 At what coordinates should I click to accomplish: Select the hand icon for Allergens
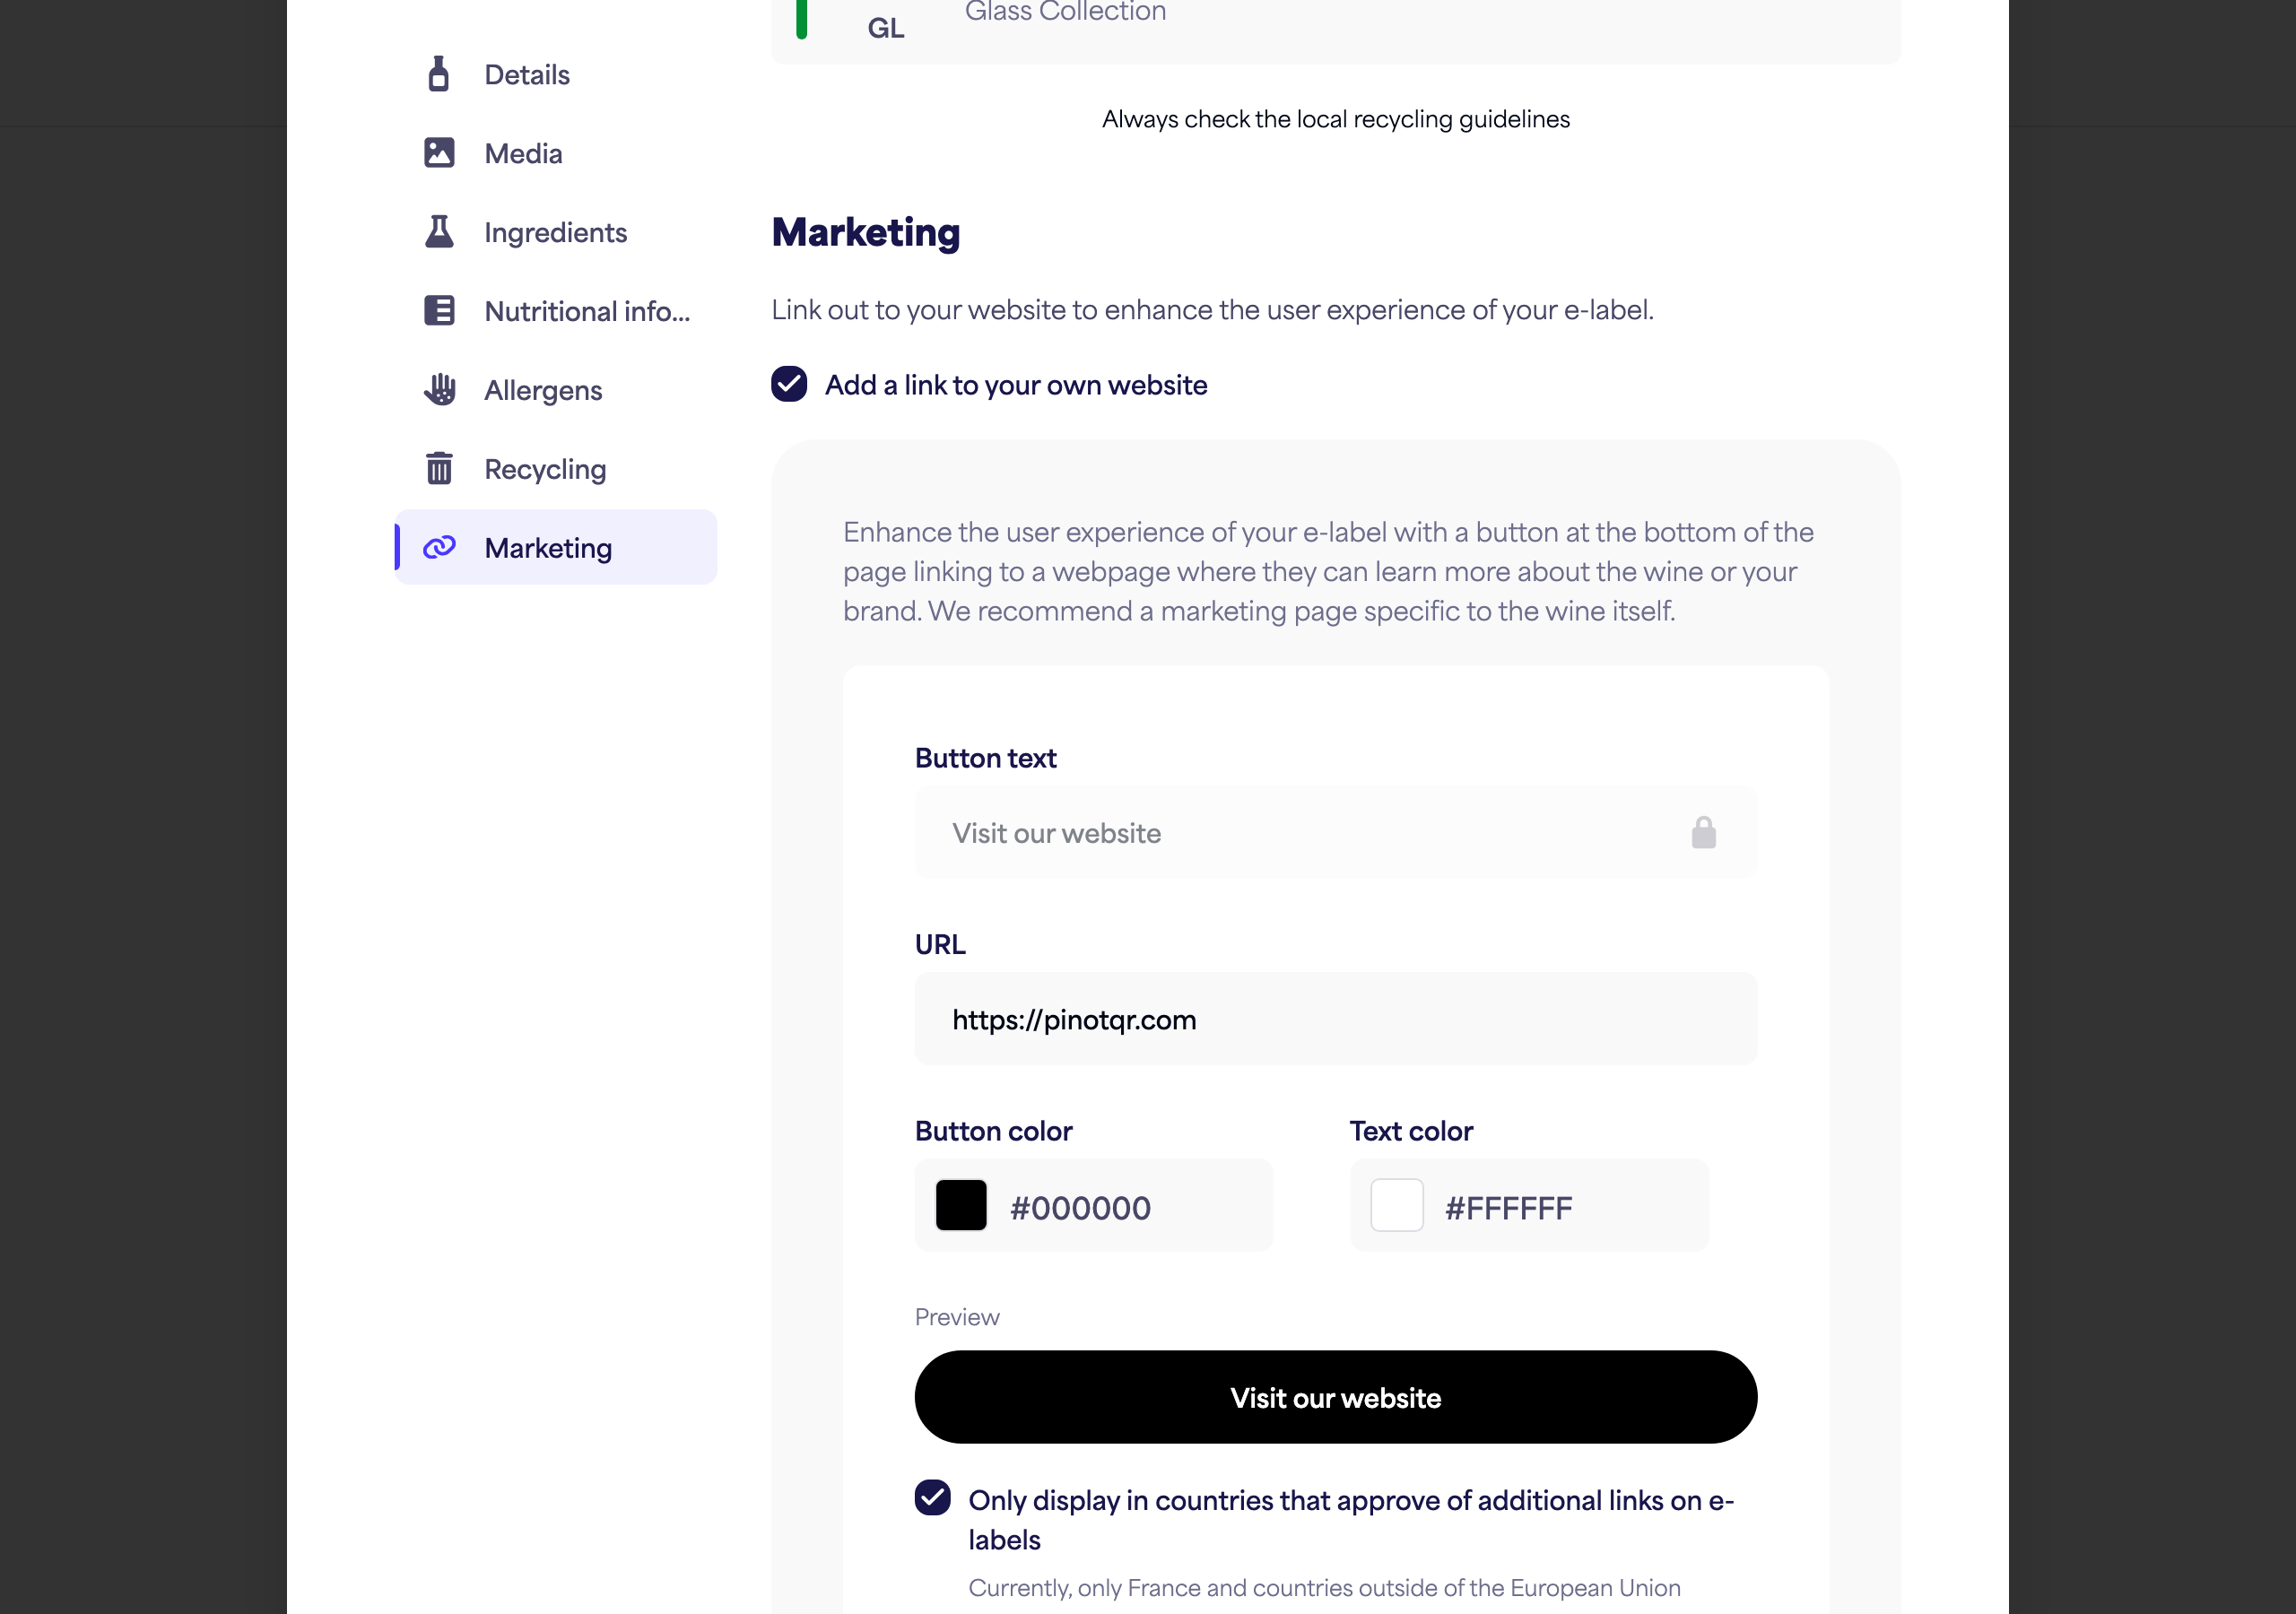click(439, 389)
